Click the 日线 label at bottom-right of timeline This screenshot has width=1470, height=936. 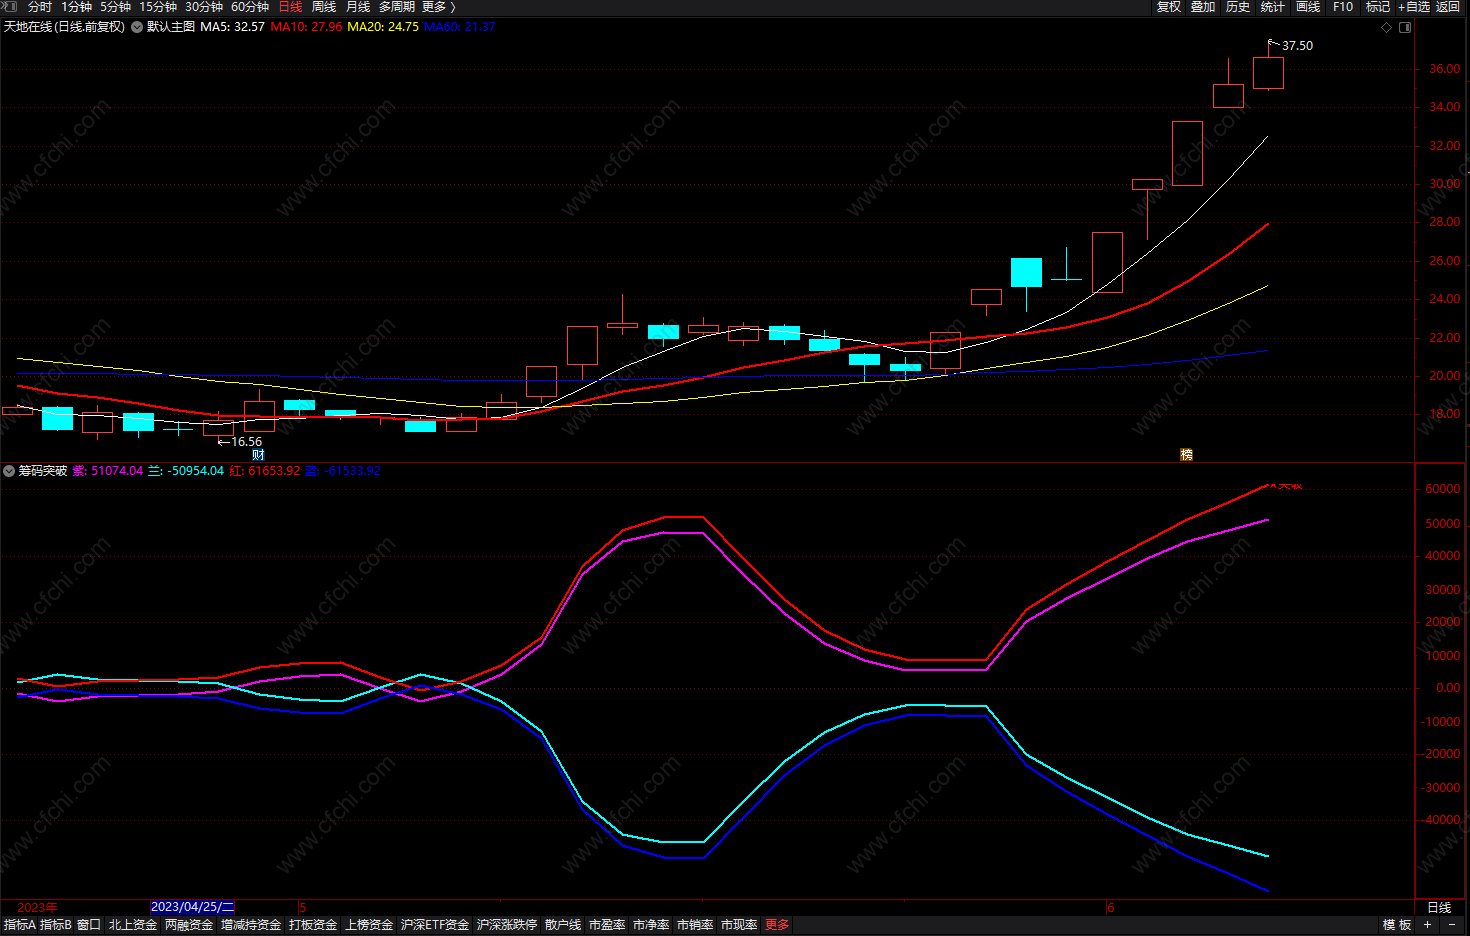click(x=1439, y=908)
